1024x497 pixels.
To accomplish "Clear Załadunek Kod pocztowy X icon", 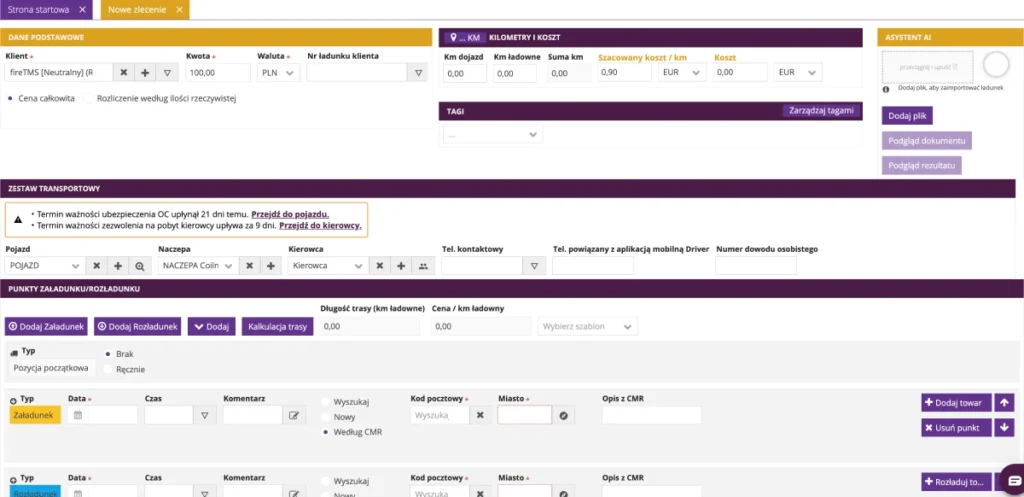I will (480, 415).
